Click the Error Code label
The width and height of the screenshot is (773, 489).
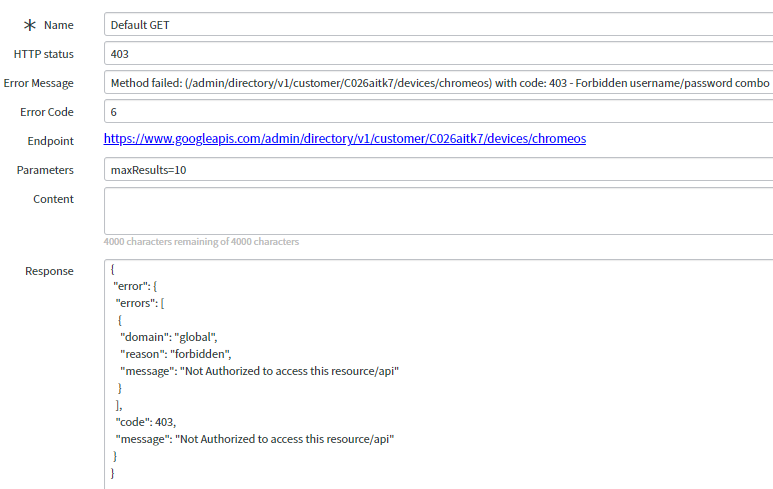point(47,112)
